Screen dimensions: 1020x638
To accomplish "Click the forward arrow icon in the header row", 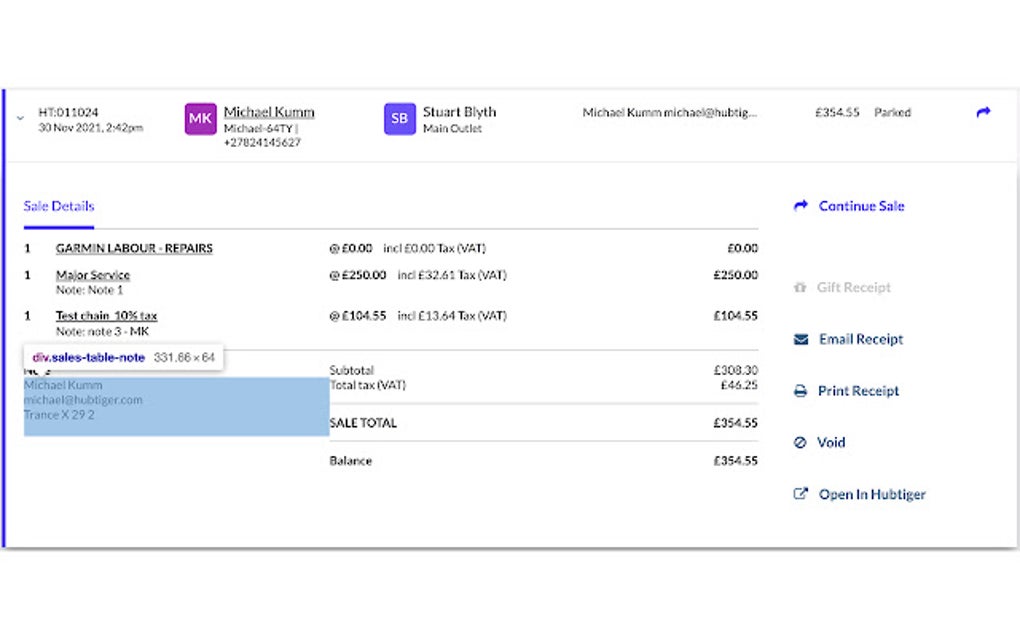I will (x=982, y=113).
